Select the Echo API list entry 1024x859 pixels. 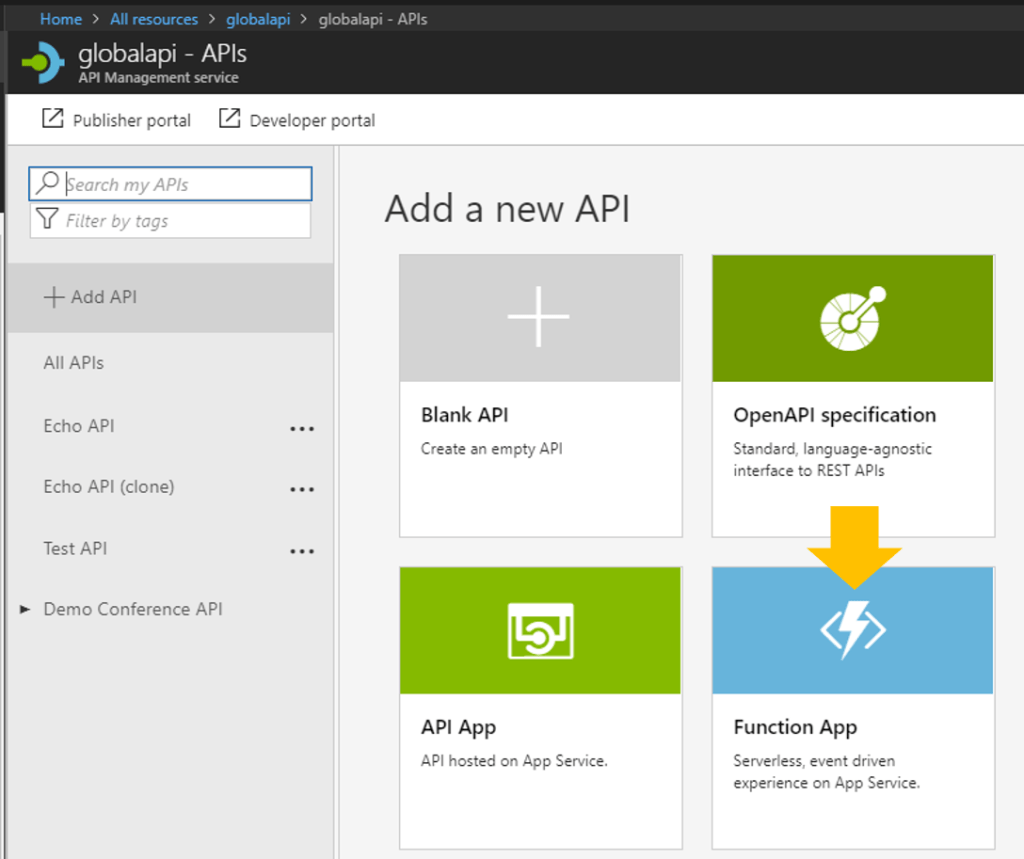click(78, 426)
